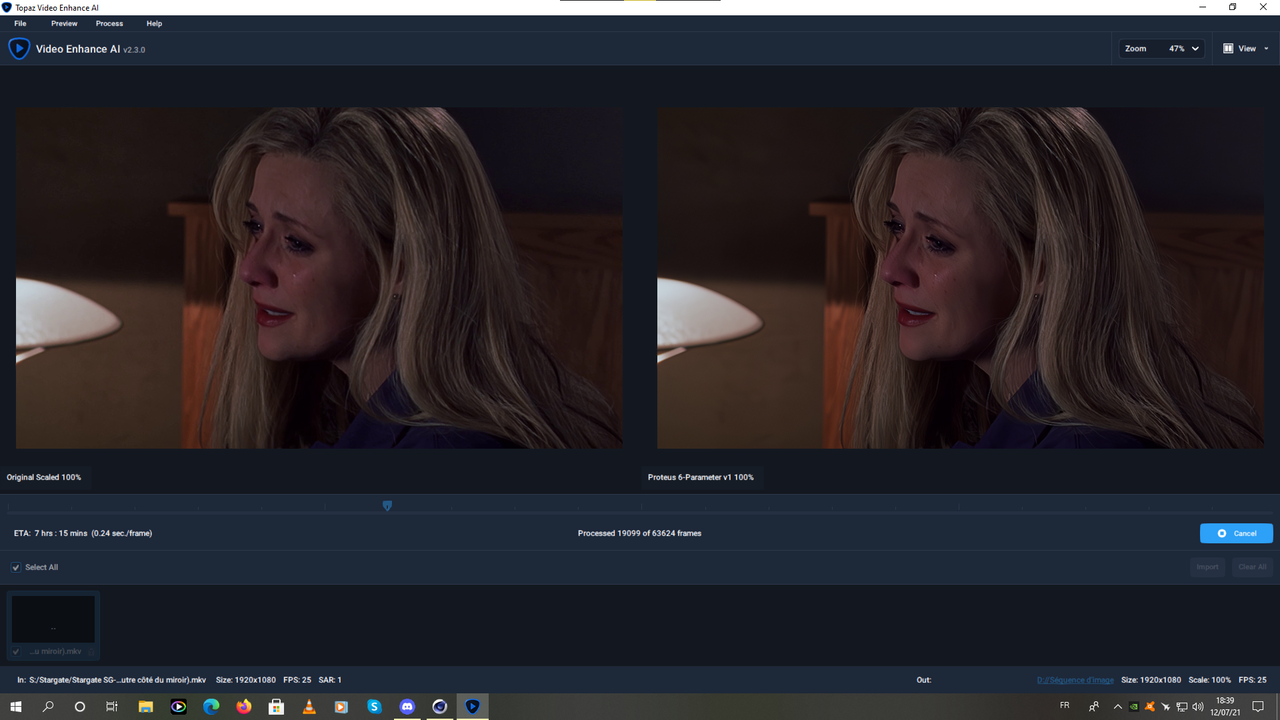1280x720 pixels.
Task: Open Discord from taskbar
Action: tap(407, 707)
